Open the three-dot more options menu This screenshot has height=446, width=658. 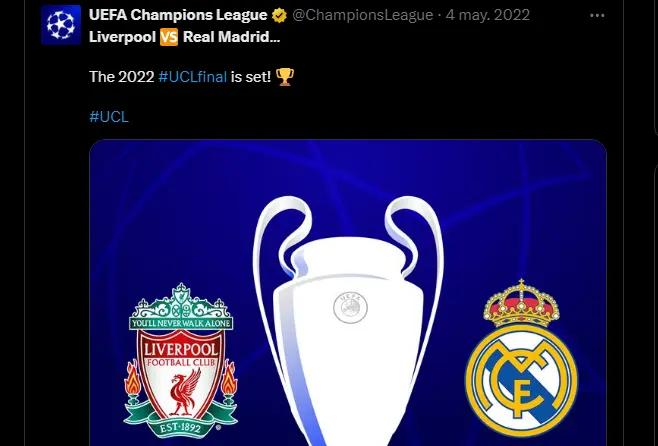(597, 16)
